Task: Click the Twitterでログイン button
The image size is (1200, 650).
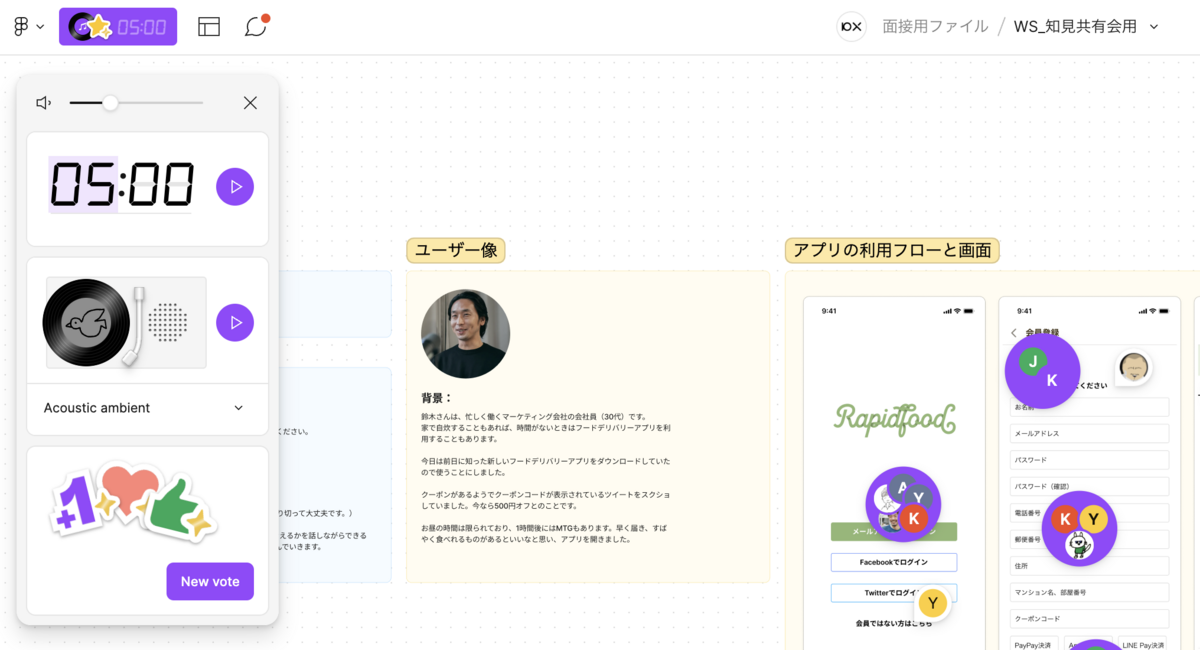Action: point(894,593)
